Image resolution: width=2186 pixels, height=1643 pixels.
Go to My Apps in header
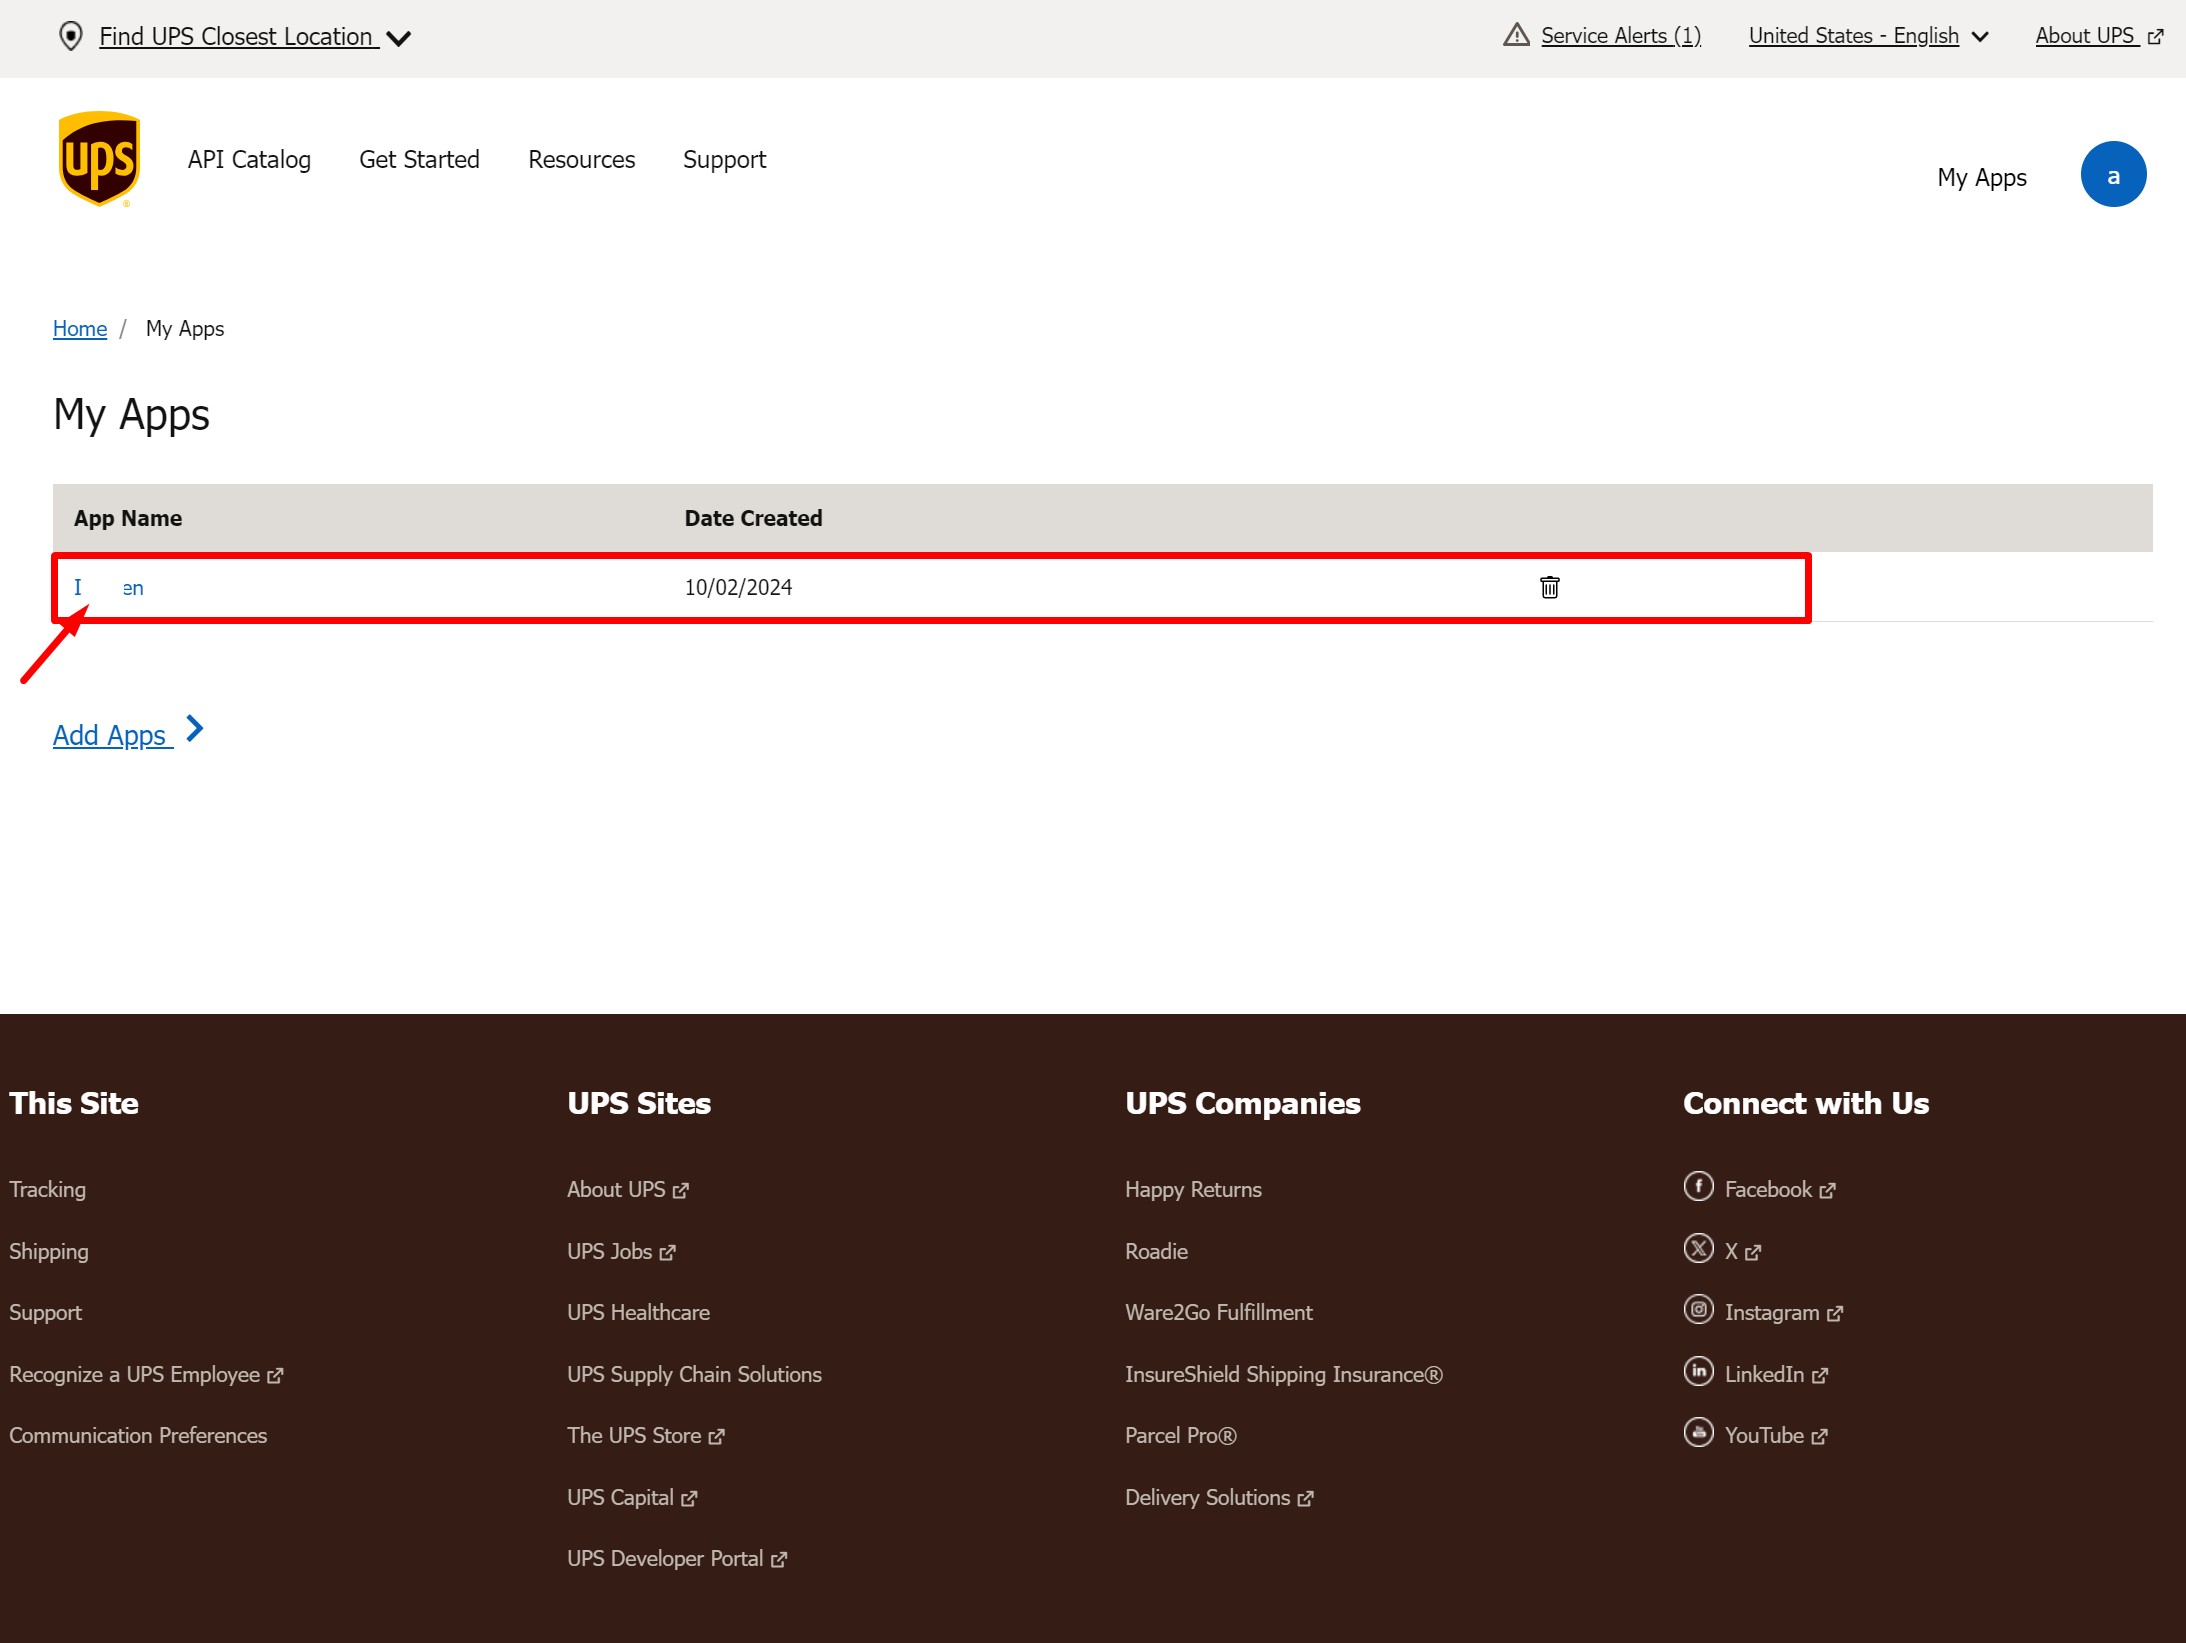(x=1982, y=177)
